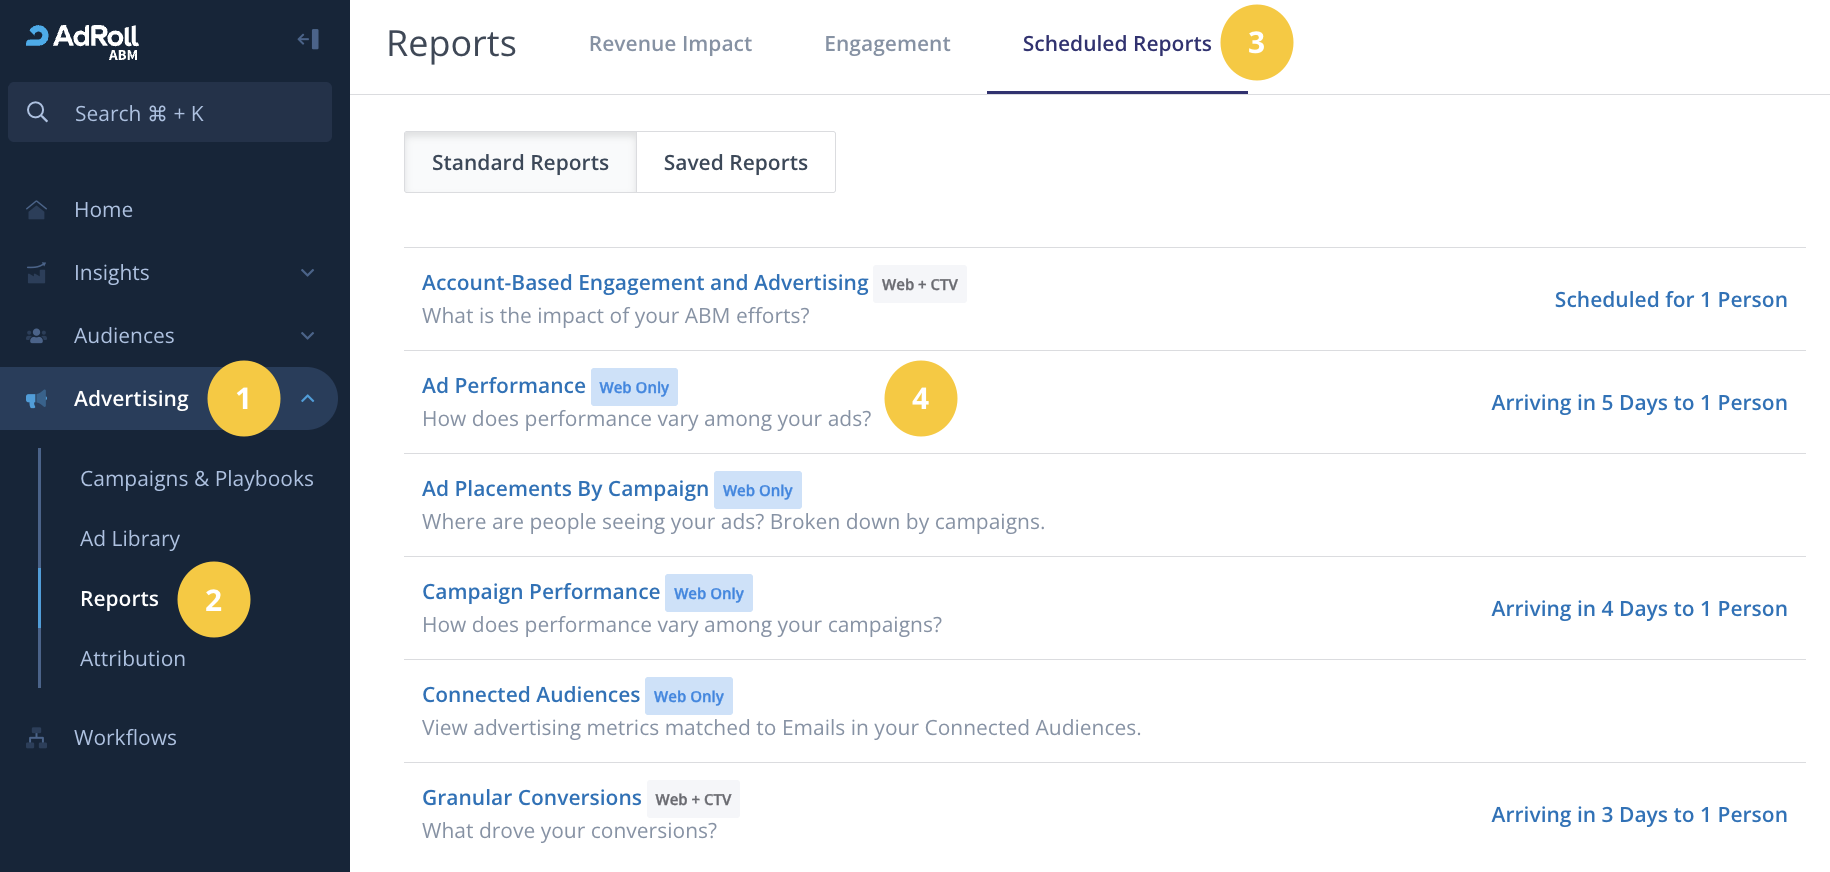The height and width of the screenshot is (872, 1830).
Task: Open the Ad Performance report
Action: pos(503,386)
